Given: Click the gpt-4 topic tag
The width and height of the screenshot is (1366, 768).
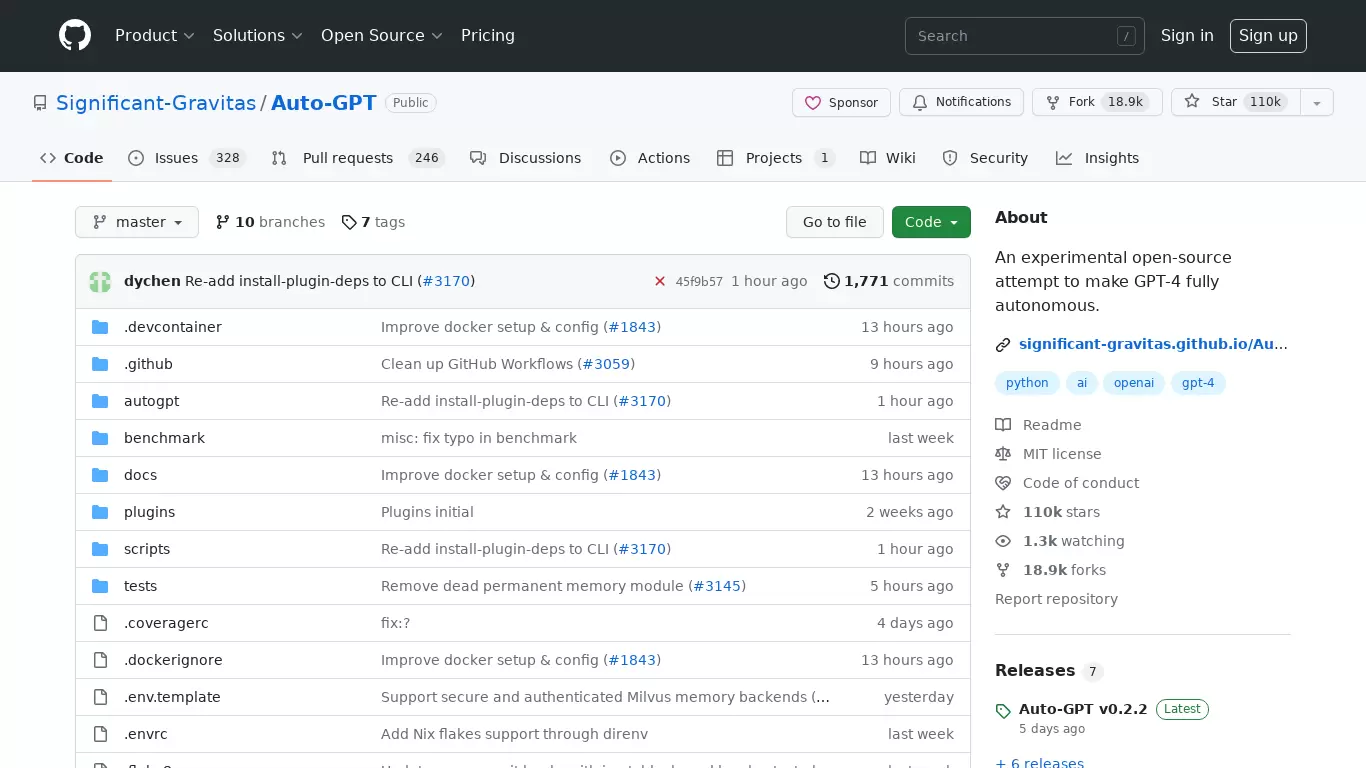Looking at the screenshot, I should click(x=1198, y=383).
